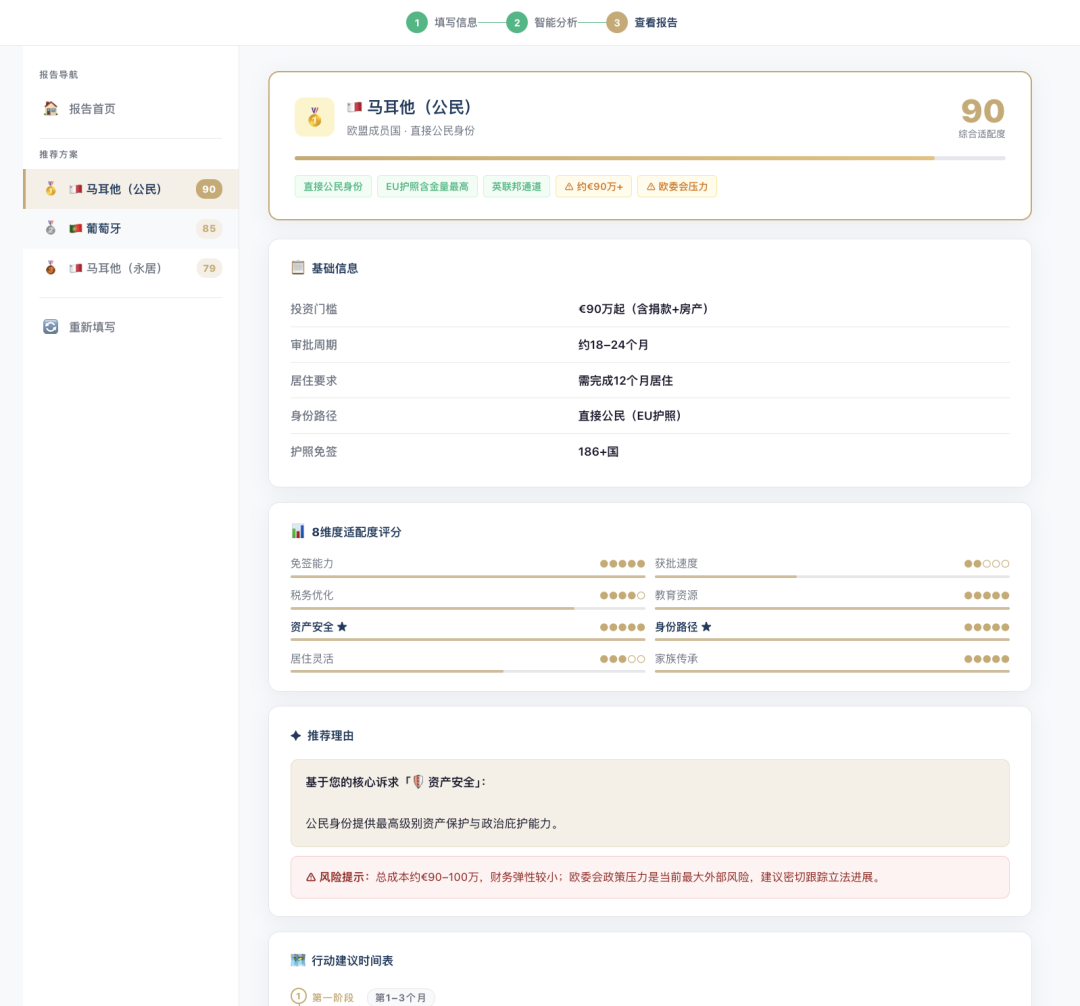
Task: Click the 教育资源 rating dots
Action: (986, 596)
